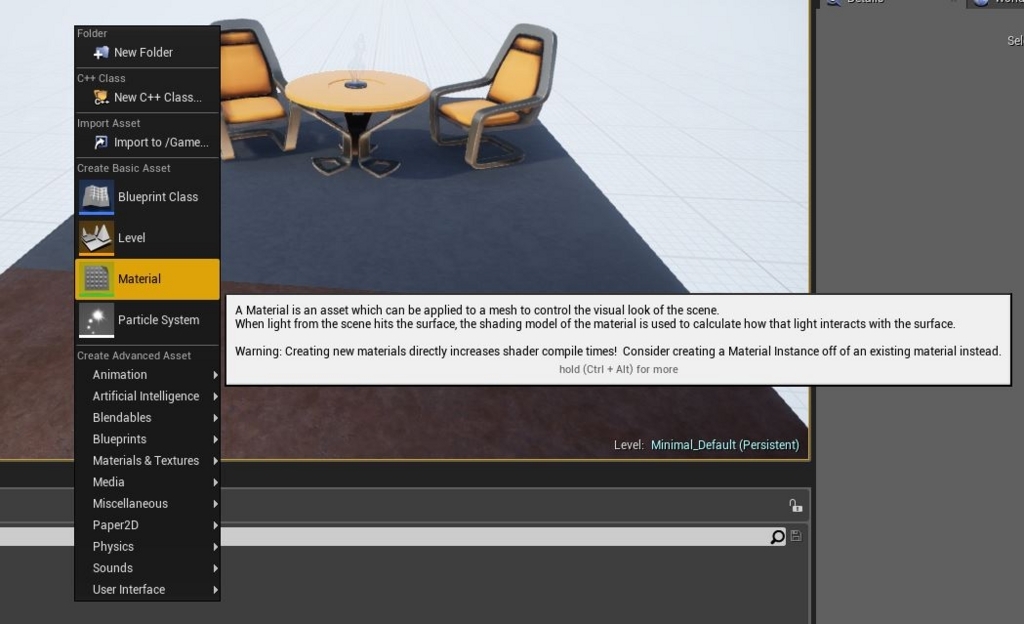The image size is (1024, 624).
Task: Expand the User Interface submenu
Action: point(147,590)
